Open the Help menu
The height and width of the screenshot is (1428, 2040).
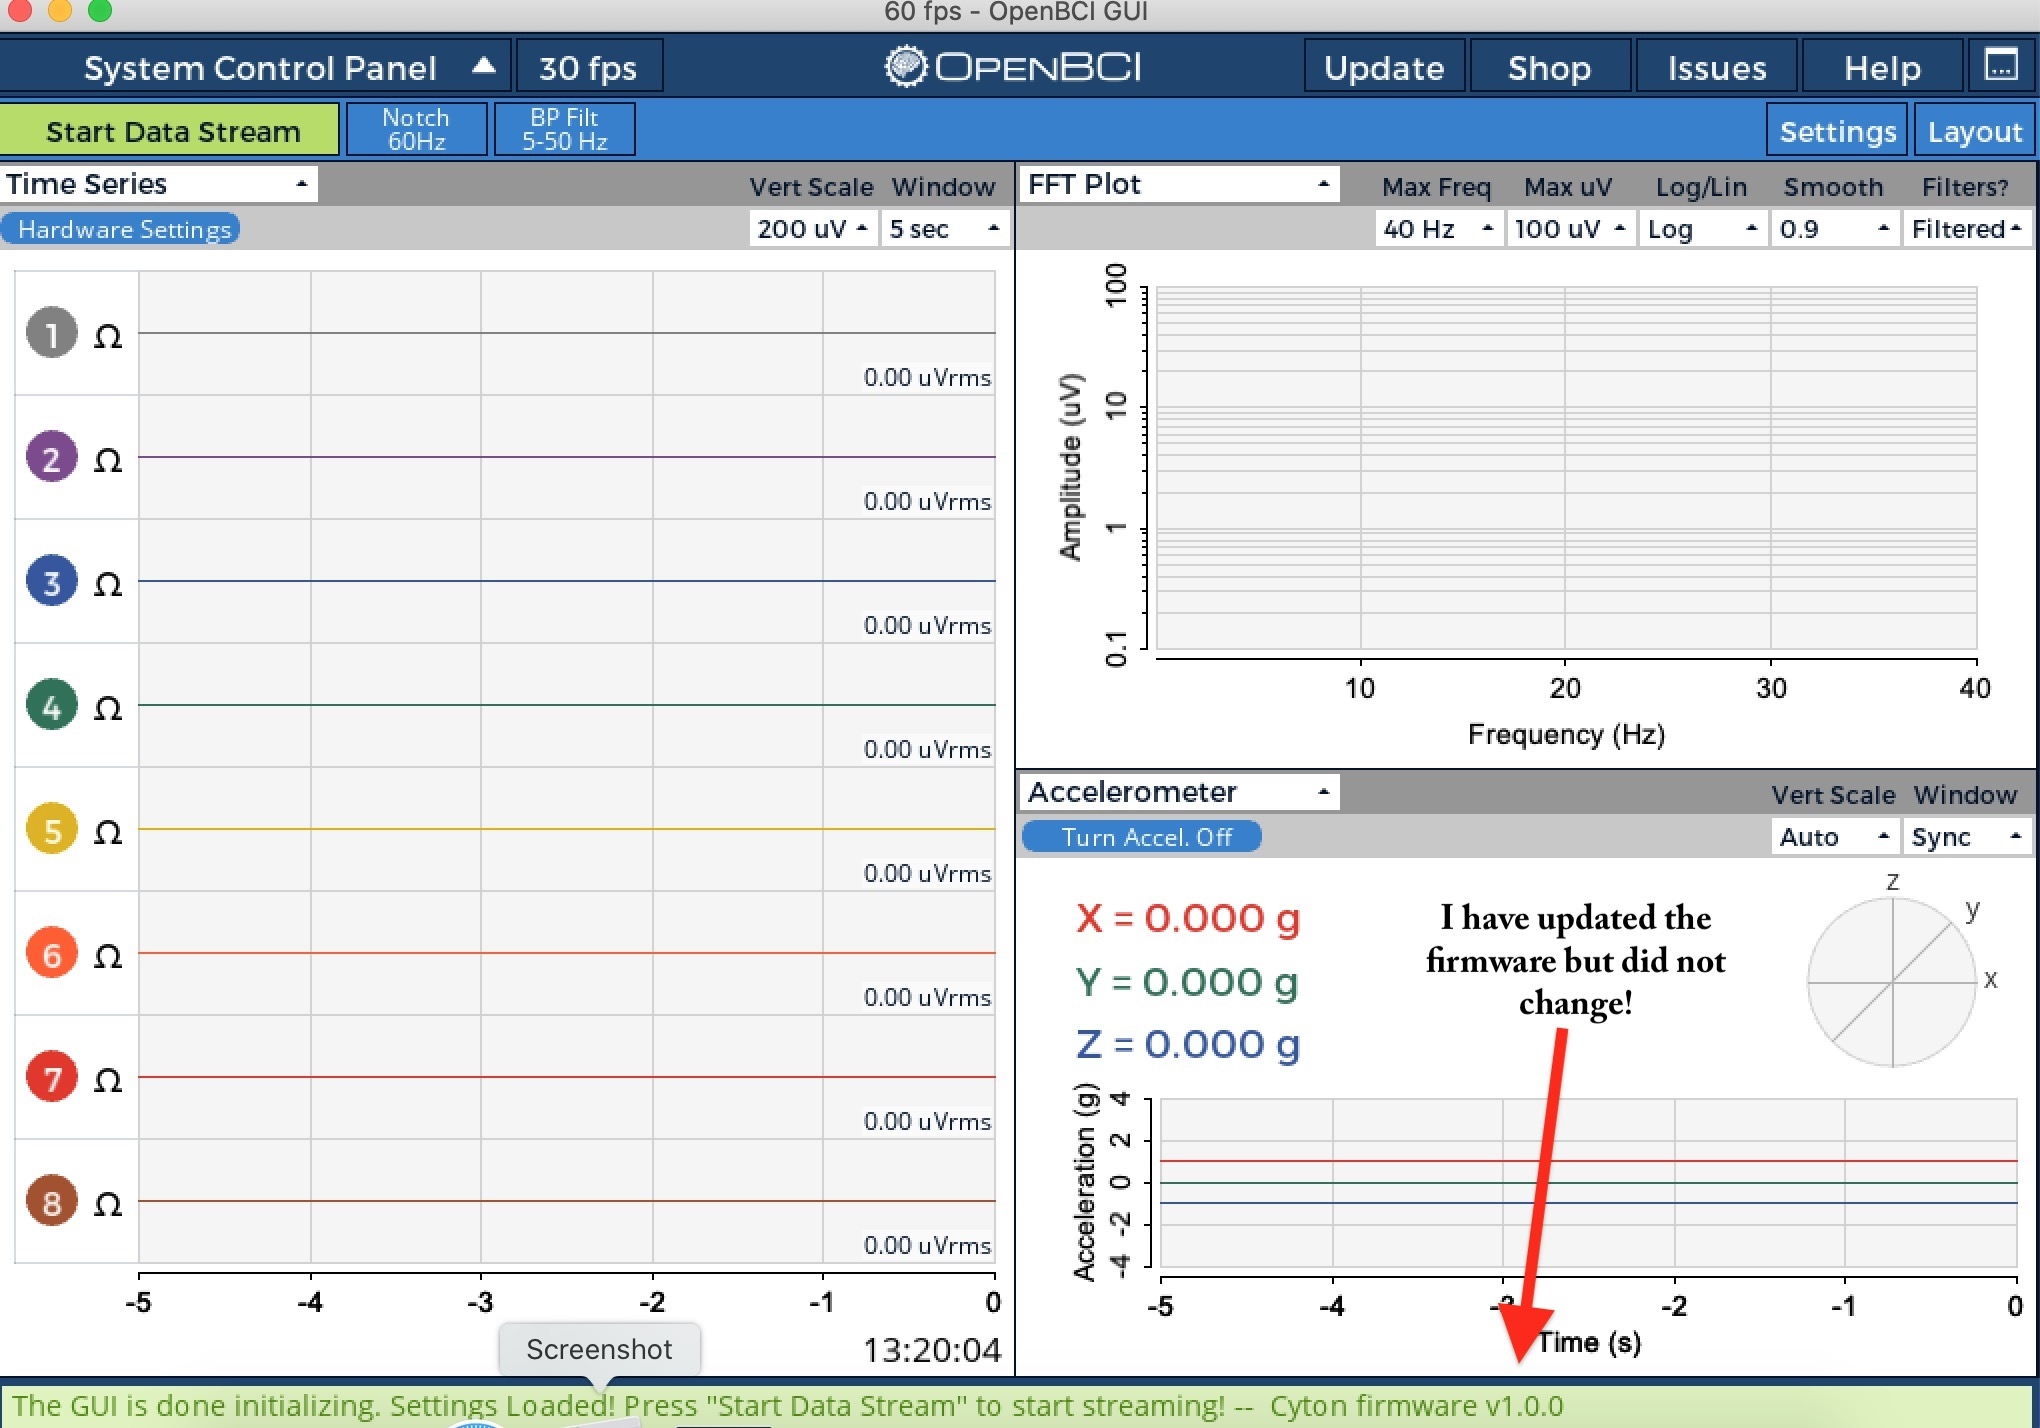coord(1882,67)
